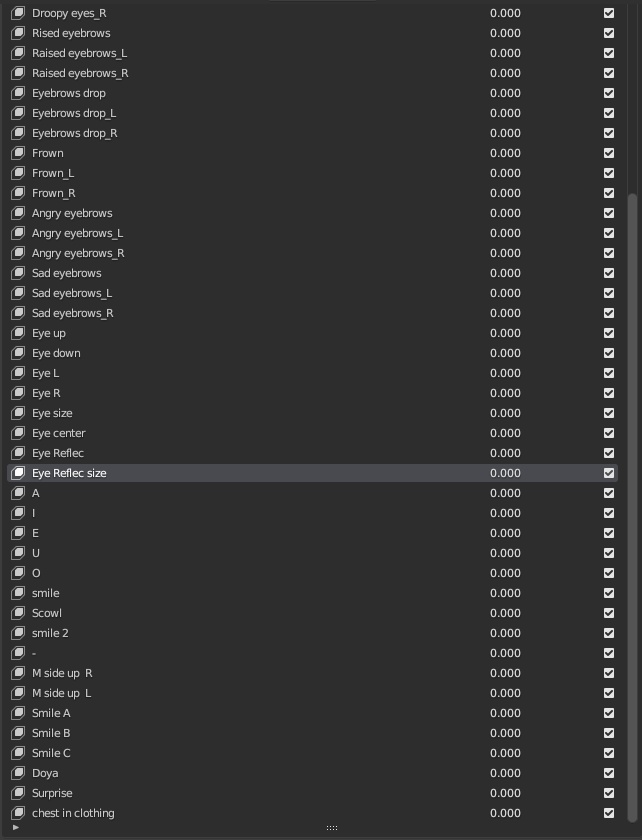The image size is (642, 840).
Task: Click the shape key icon for Eye center
Action: point(18,433)
